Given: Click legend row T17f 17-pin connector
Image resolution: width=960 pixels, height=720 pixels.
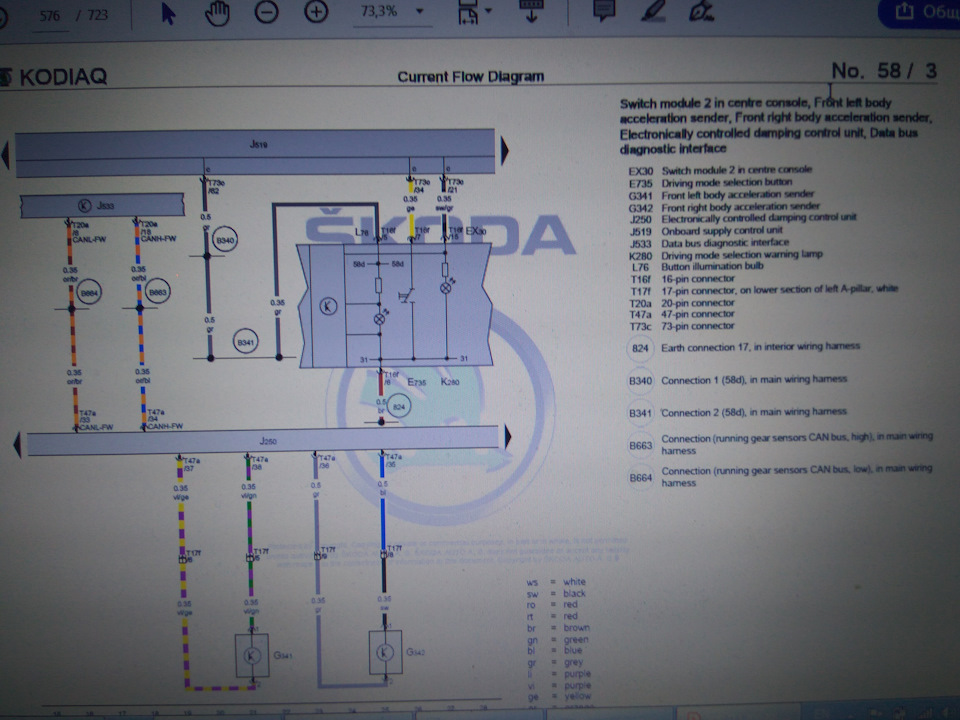Looking at the screenshot, I should [763, 290].
